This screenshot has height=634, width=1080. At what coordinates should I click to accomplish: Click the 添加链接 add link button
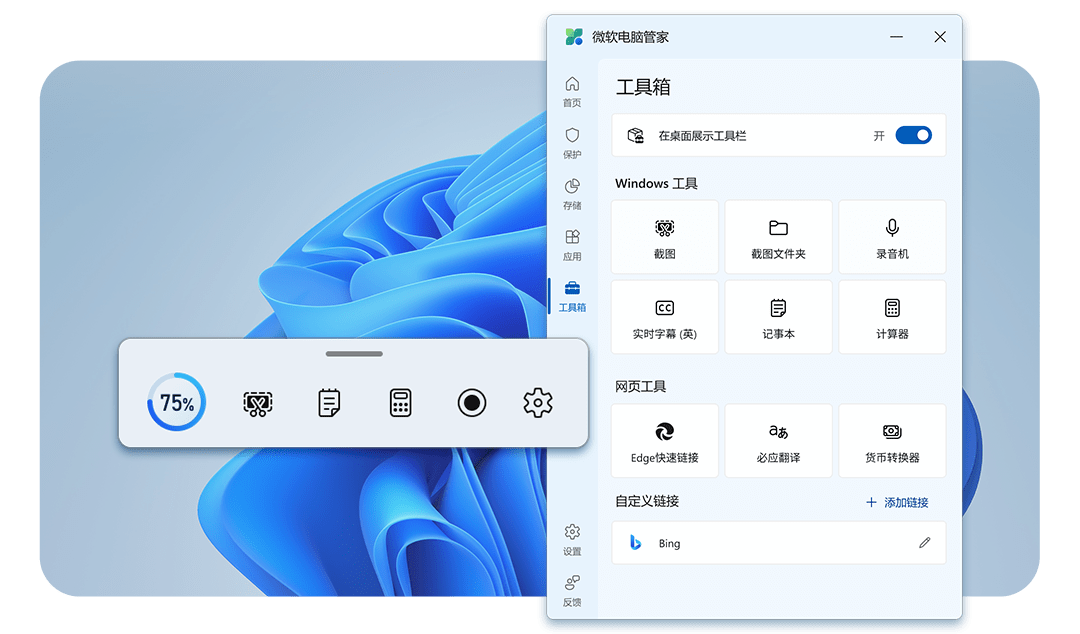click(897, 502)
